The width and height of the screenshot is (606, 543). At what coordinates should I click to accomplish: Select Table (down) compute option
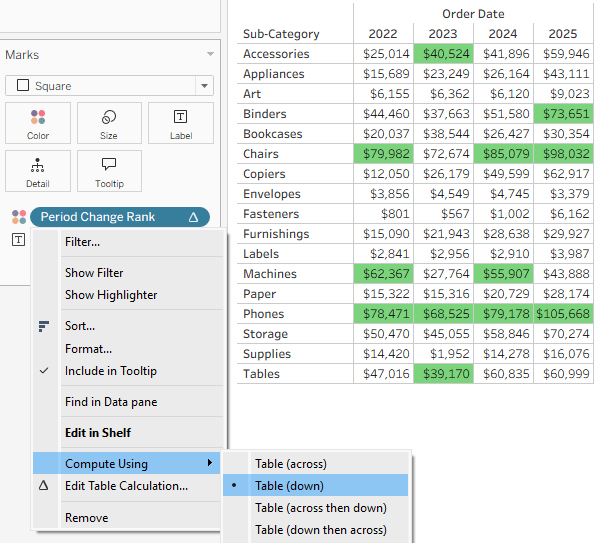click(290, 486)
